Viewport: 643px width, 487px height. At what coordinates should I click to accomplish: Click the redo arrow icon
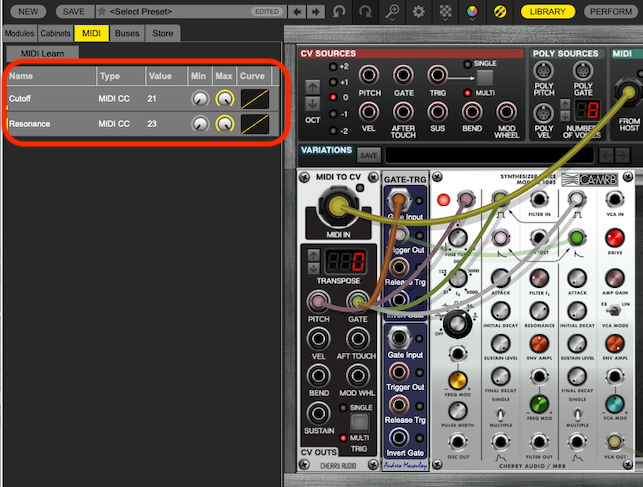click(365, 11)
